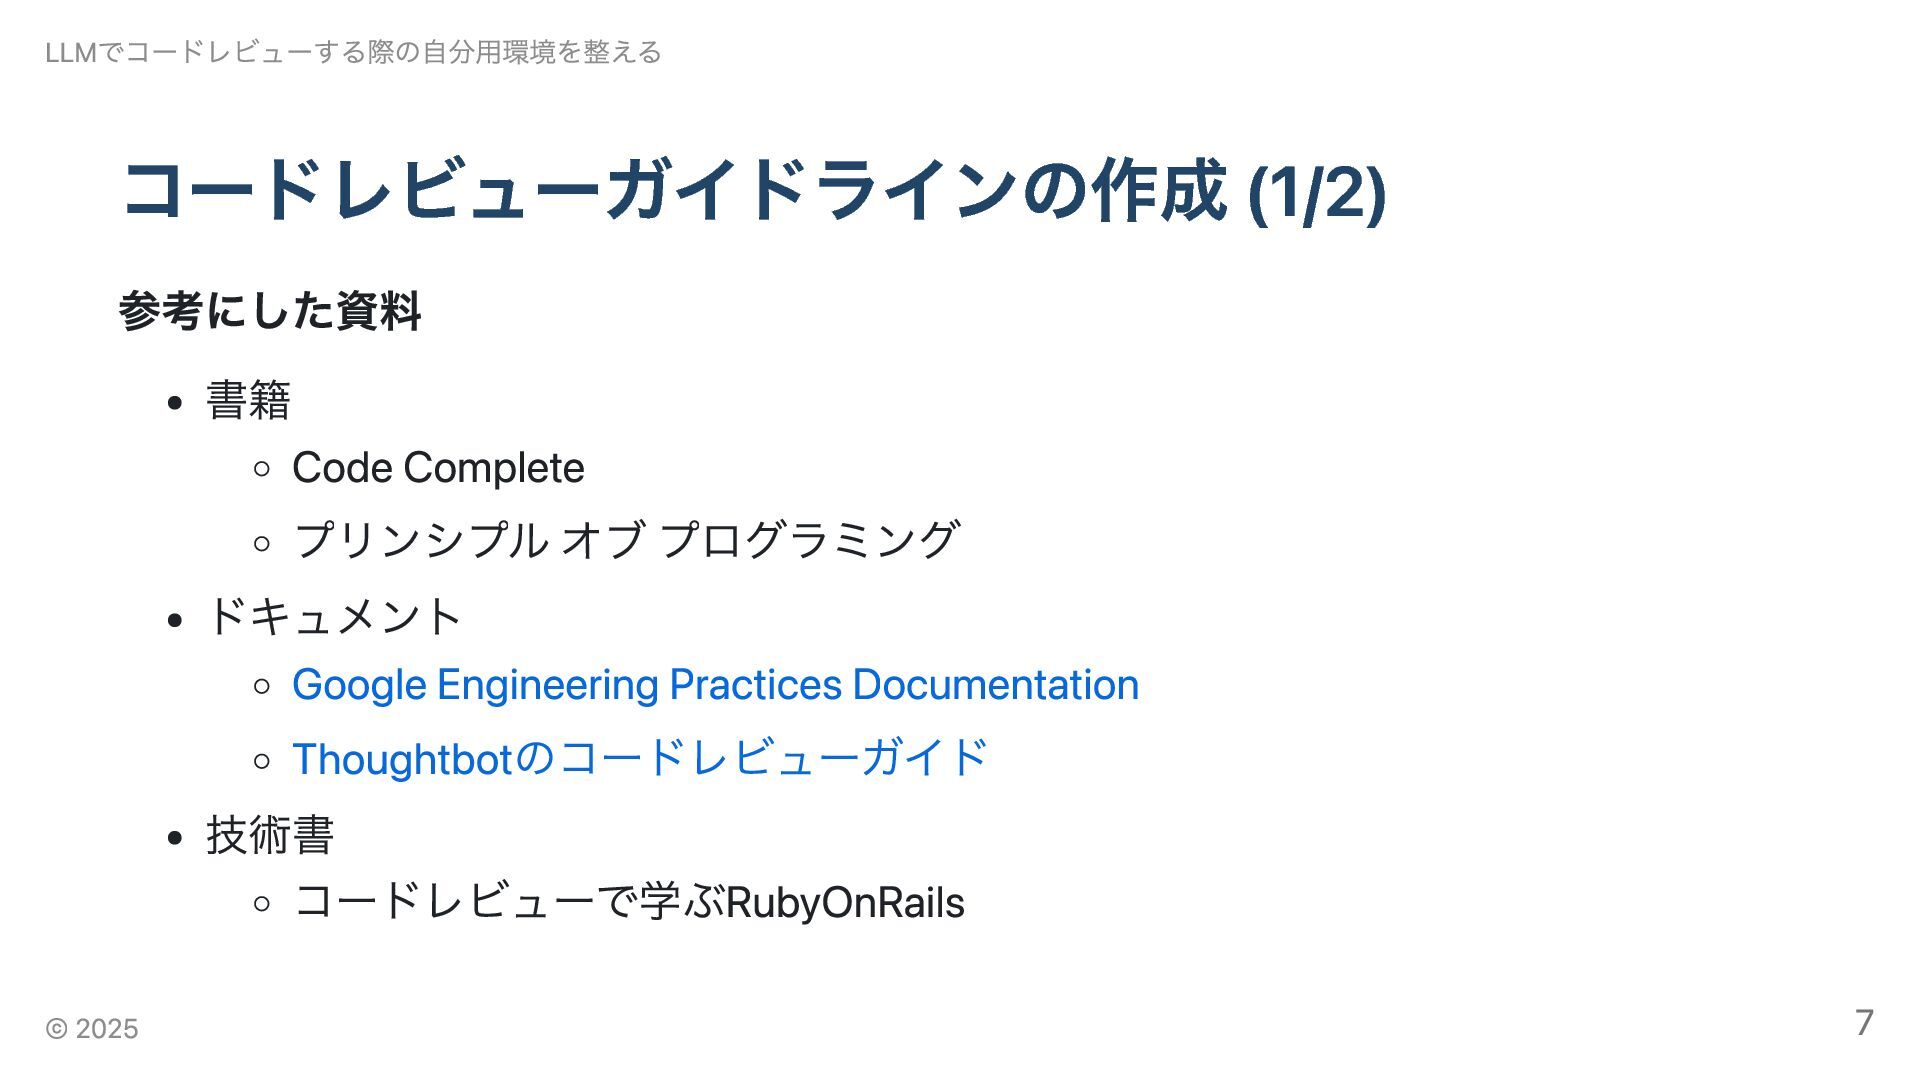Click the copyright symbol in footer
The height and width of the screenshot is (1080, 1920).
pos(57,1029)
